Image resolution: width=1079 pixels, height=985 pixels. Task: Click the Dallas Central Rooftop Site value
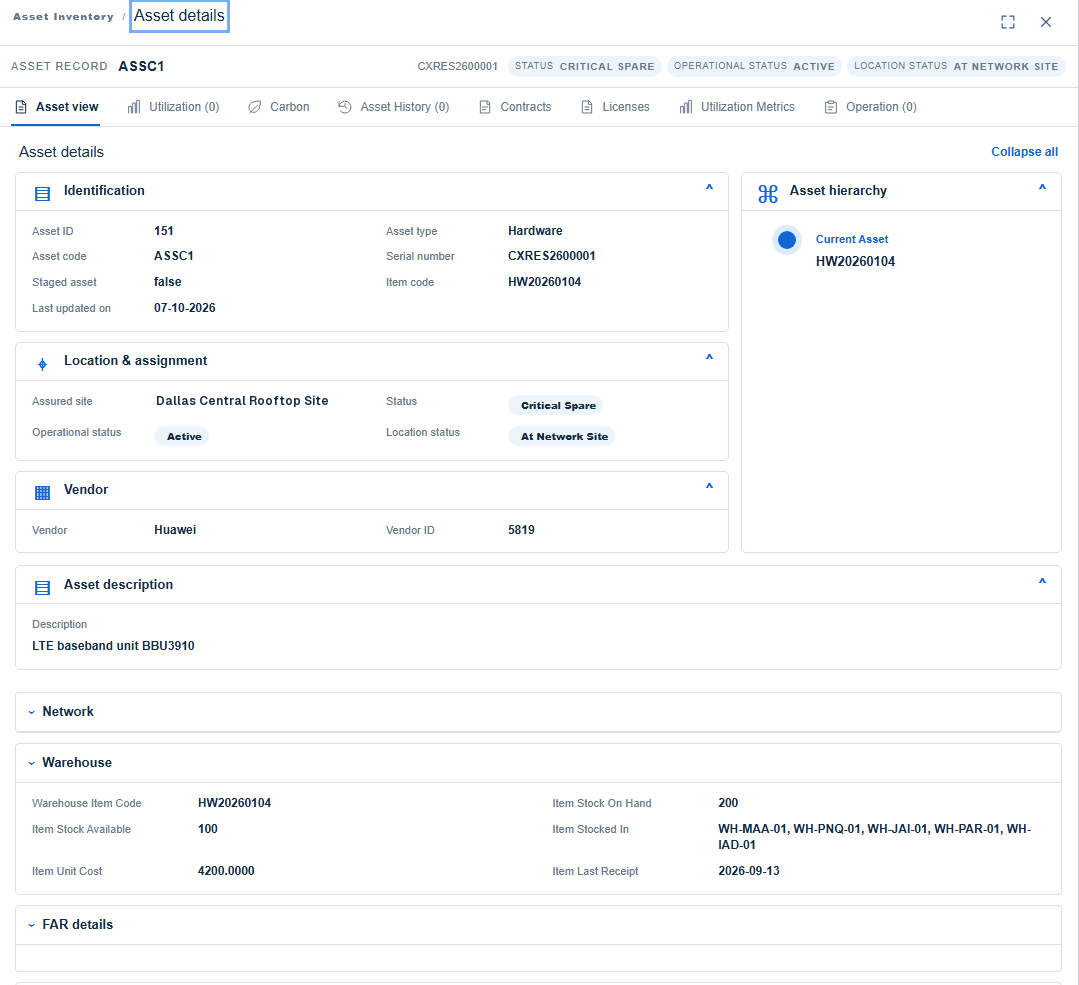tap(242, 401)
